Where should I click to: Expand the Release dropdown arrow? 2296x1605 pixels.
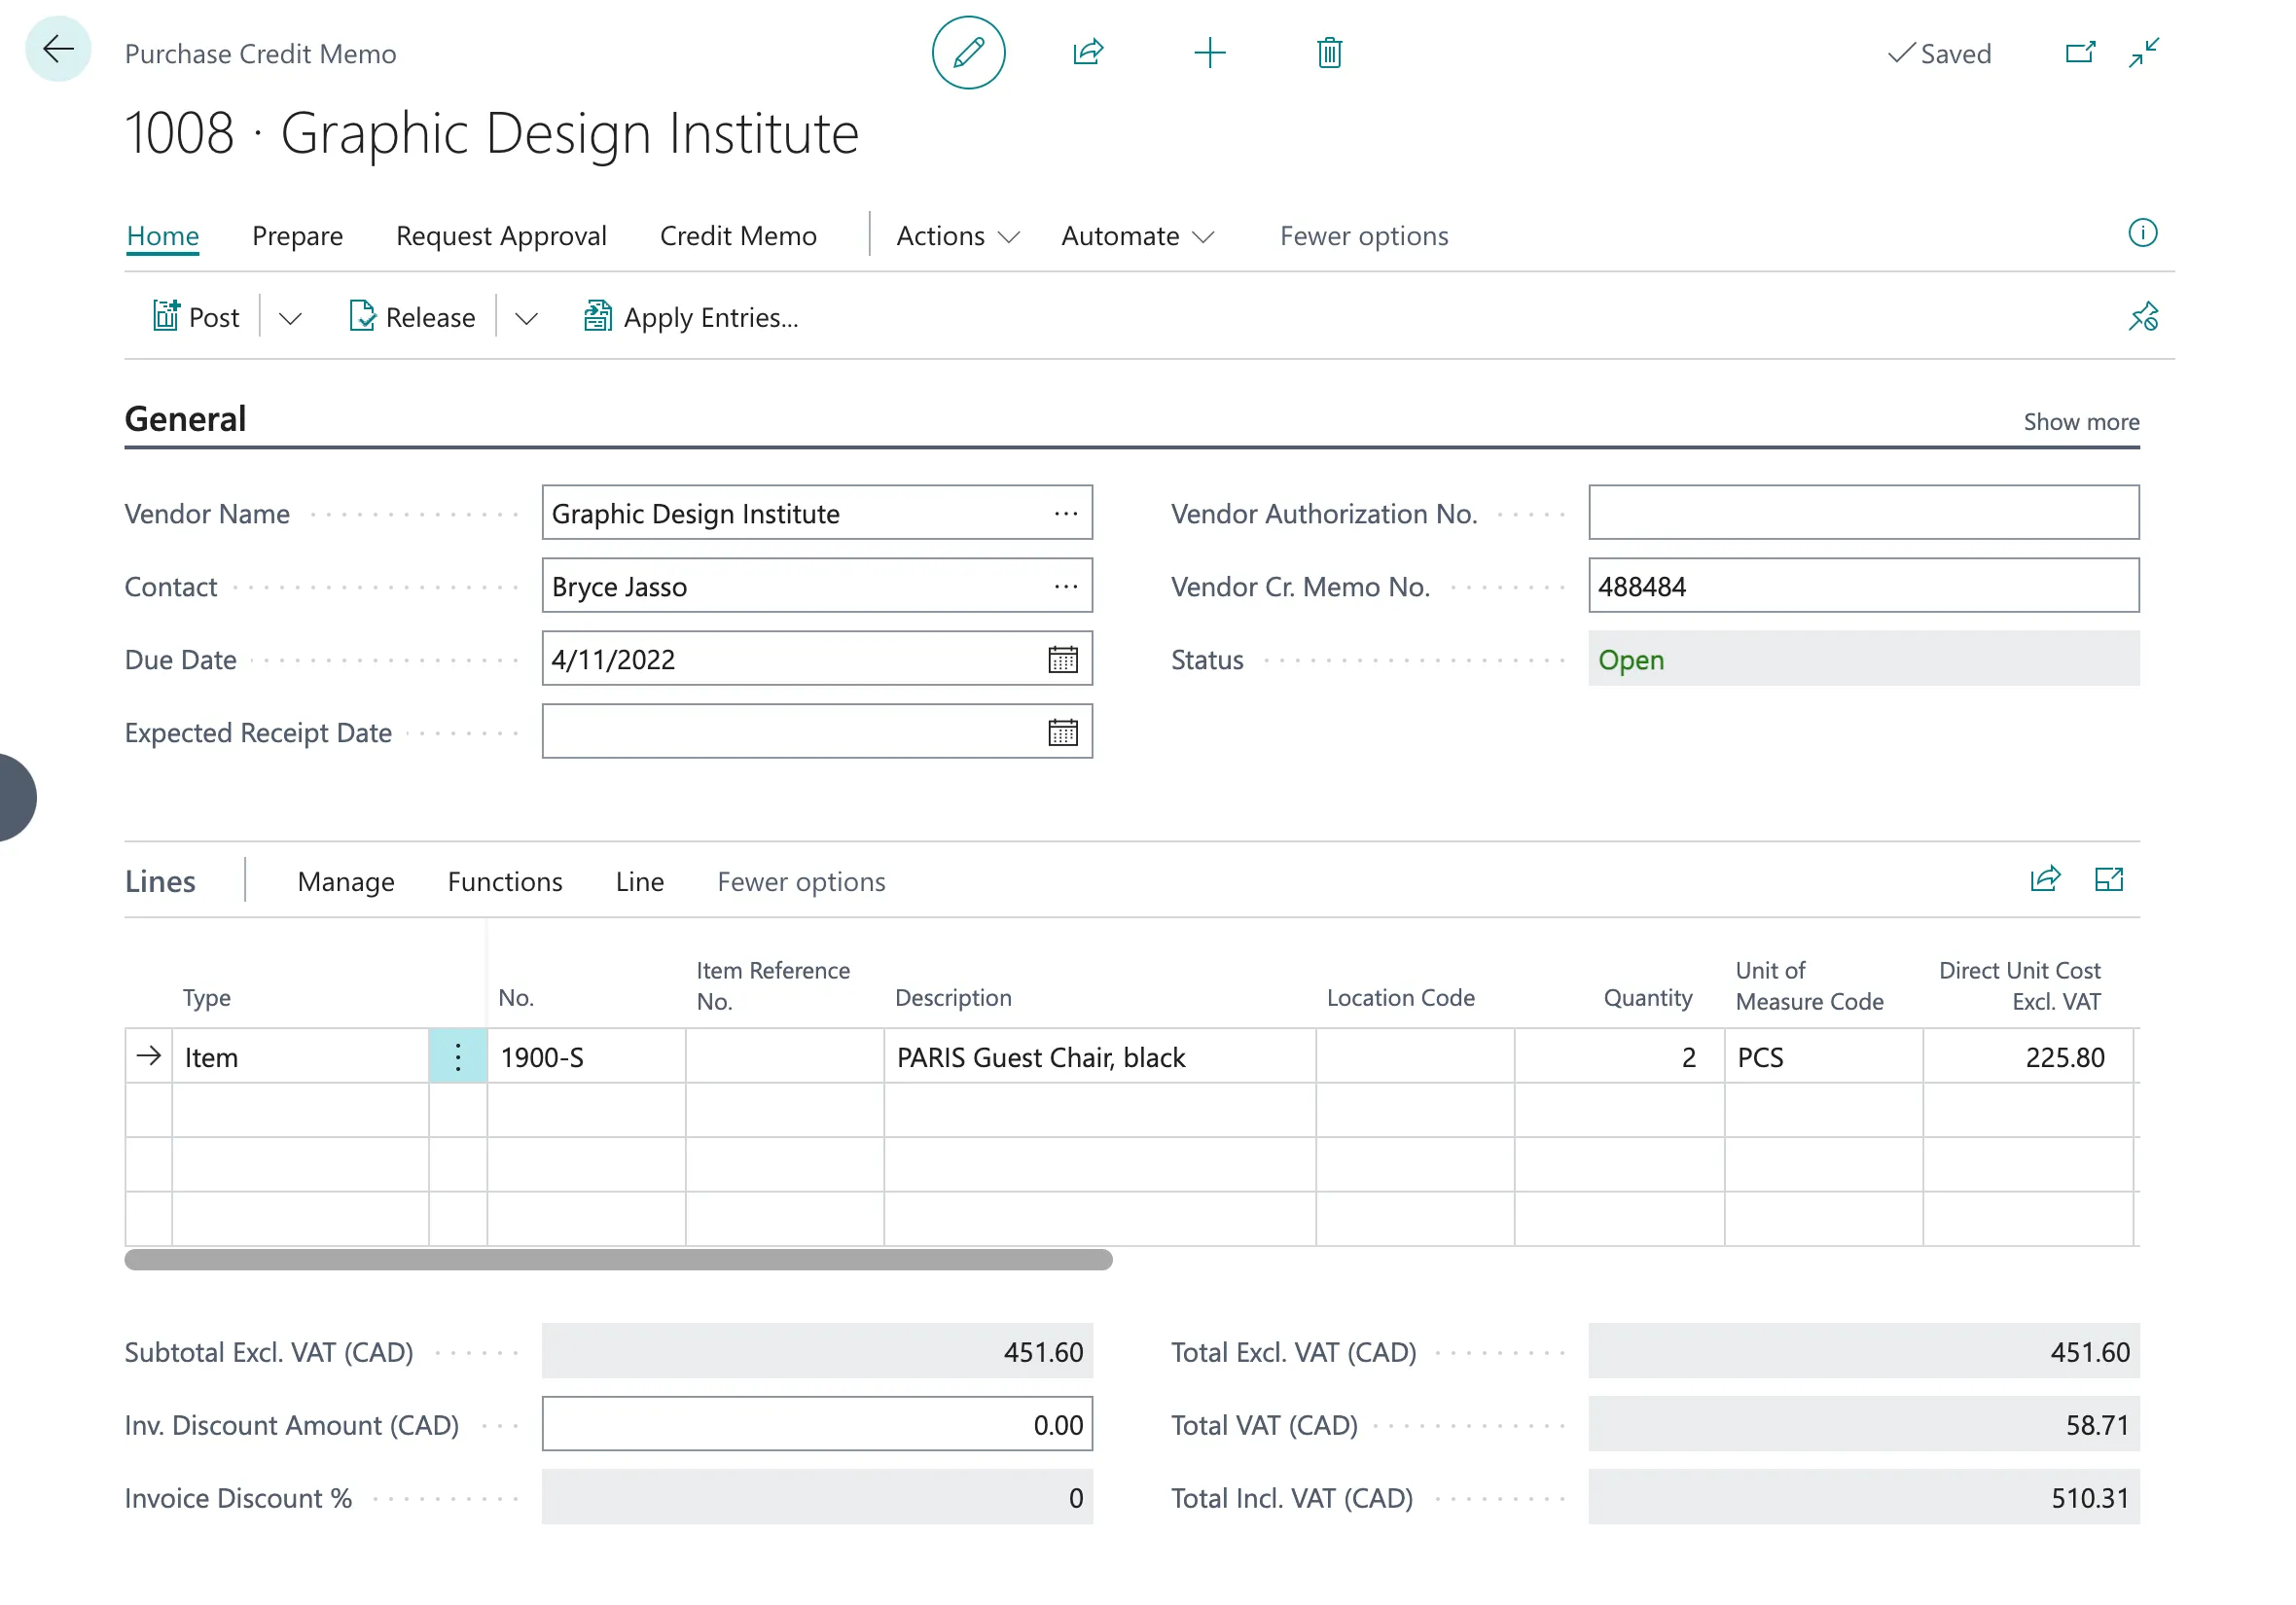[526, 318]
